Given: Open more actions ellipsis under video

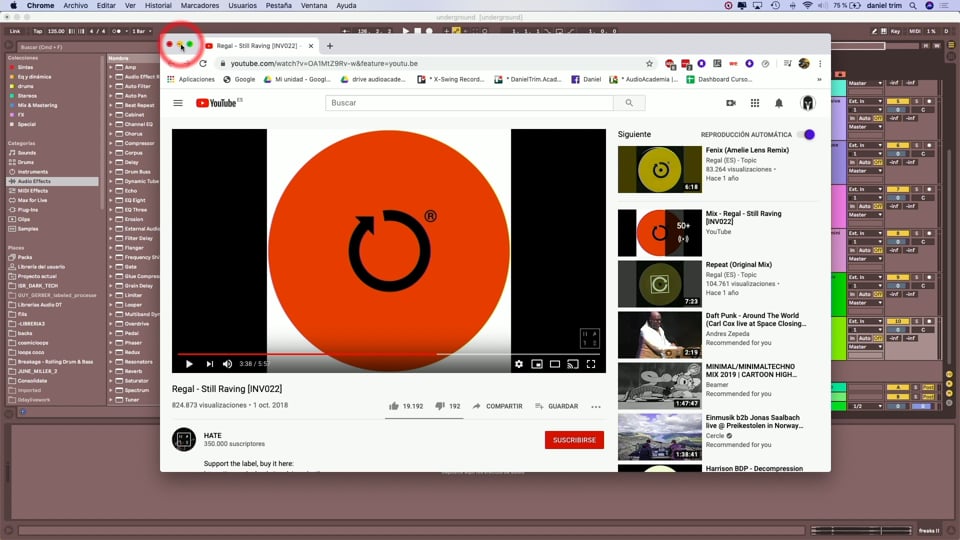Looking at the screenshot, I should tap(596, 407).
